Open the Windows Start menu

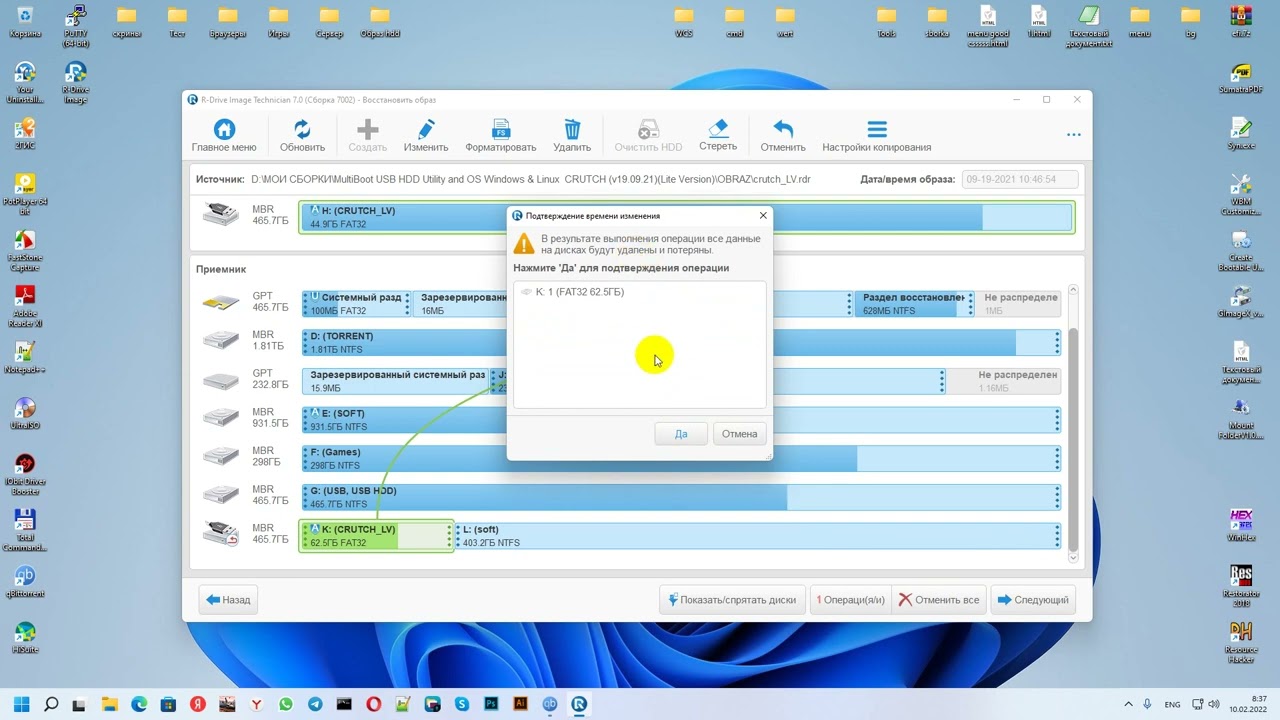pyautogui.click(x=22, y=704)
